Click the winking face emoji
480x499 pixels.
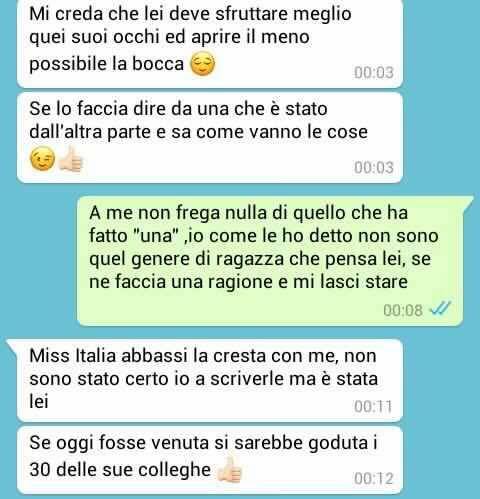point(42,159)
